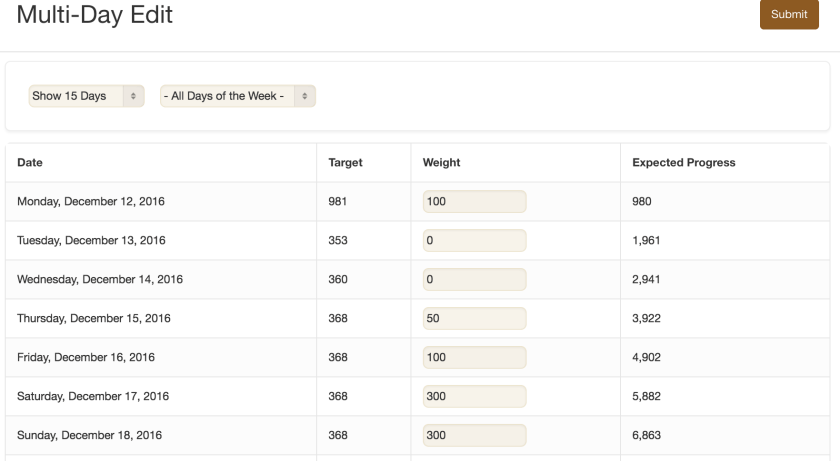Select the Wednesday, December 14 weight field
The image size is (840, 461).
pos(474,280)
